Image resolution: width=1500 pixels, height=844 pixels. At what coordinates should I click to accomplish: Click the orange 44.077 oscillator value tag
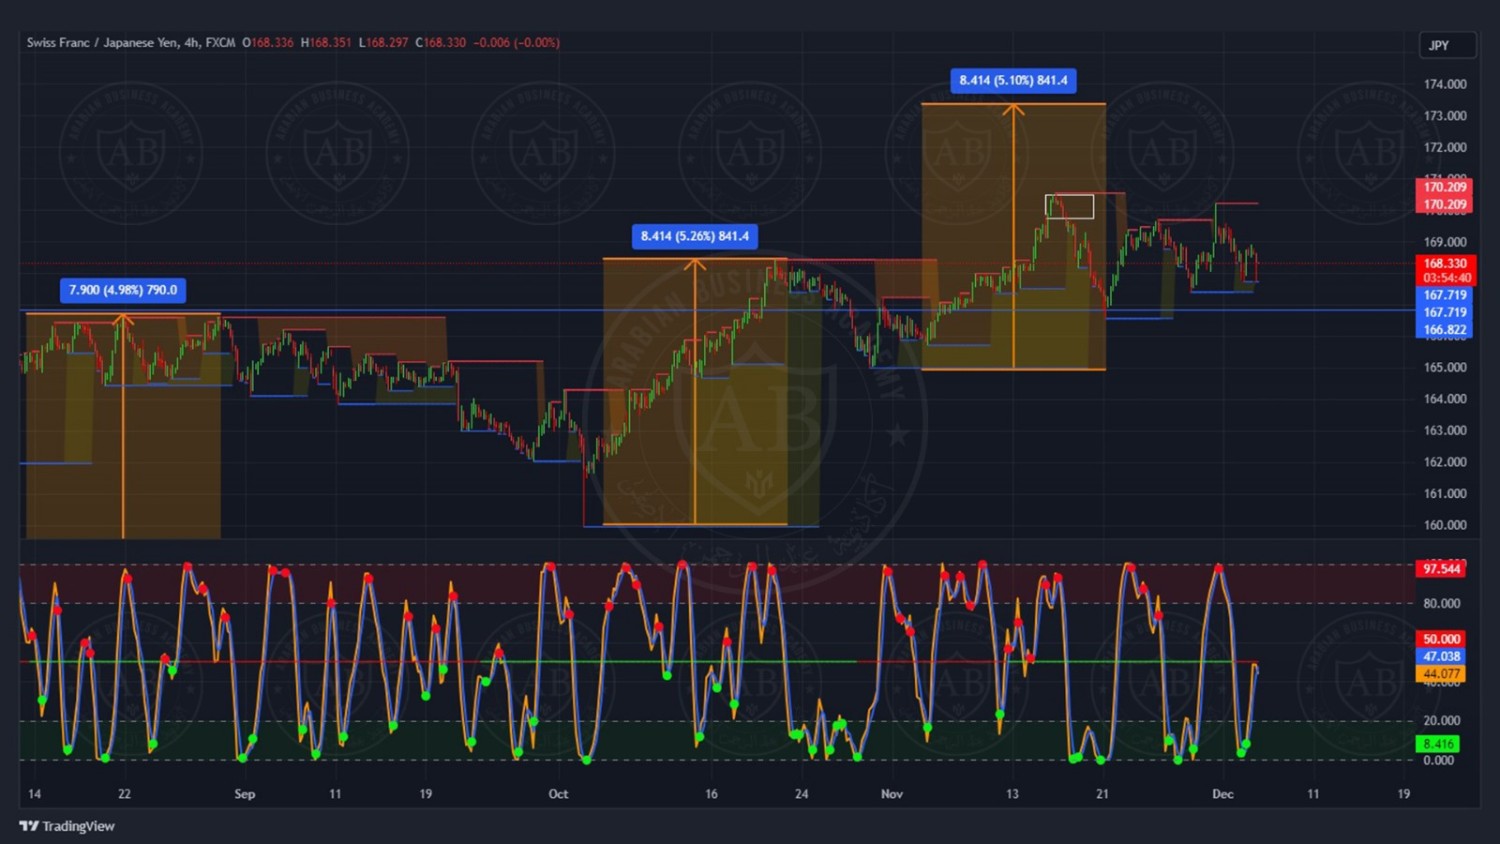[1441, 674]
